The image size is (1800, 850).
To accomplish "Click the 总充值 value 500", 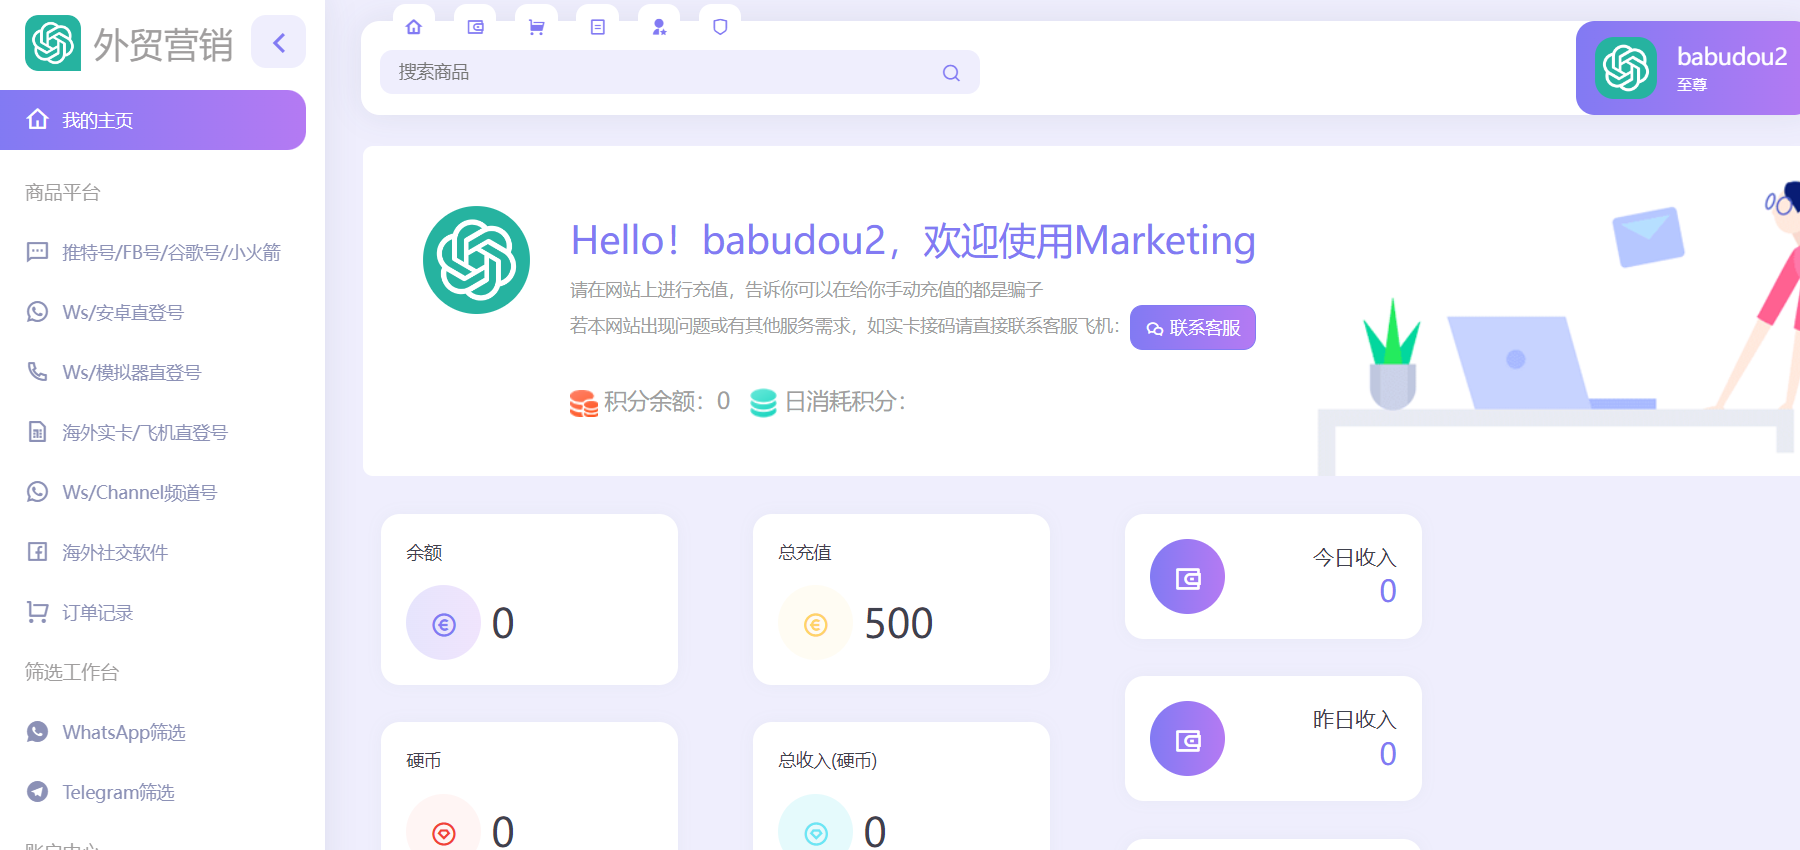I will pyautogui.click(x=898, y=624).
